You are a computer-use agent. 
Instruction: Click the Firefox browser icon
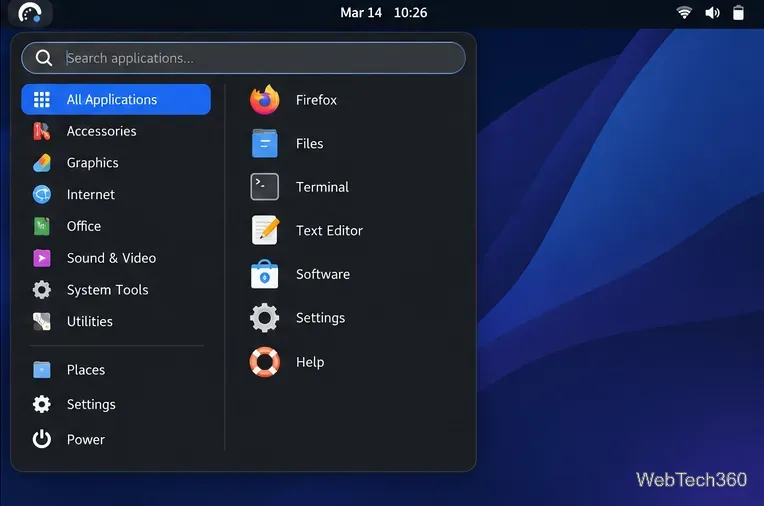(x=265, y=100)
